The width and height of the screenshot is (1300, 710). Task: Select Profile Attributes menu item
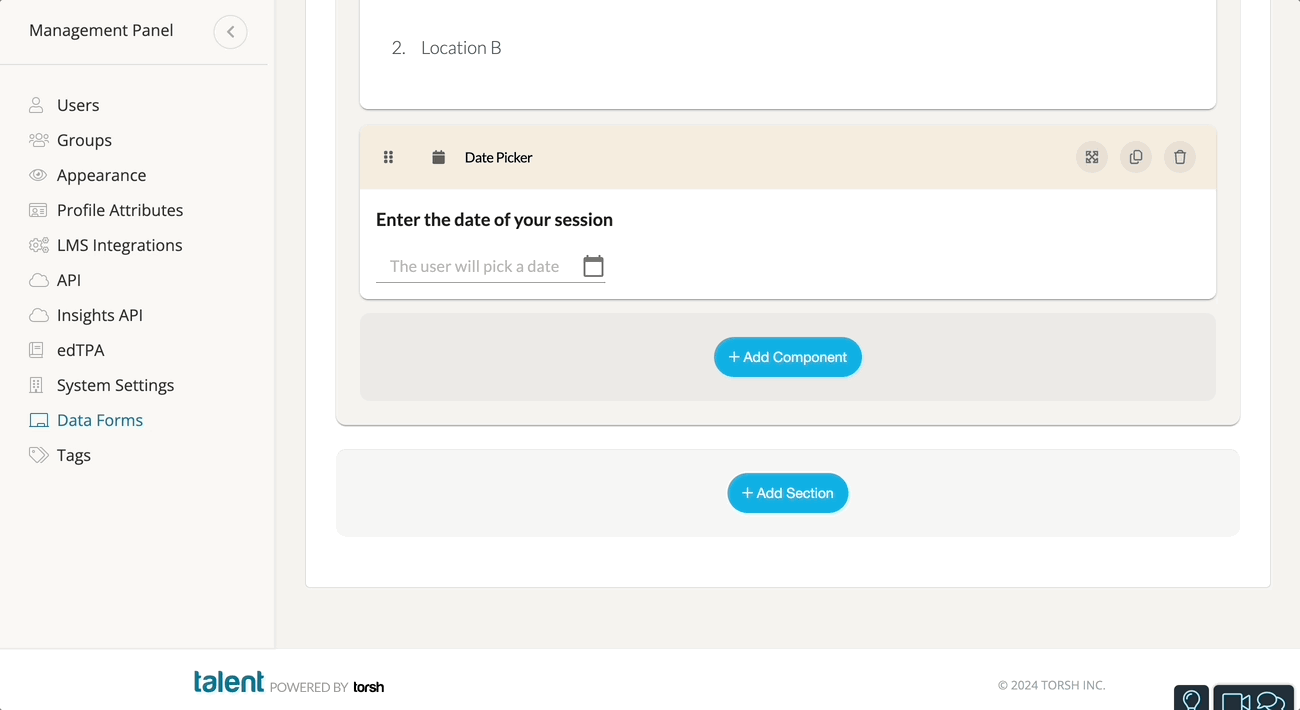tap(120, 210)
